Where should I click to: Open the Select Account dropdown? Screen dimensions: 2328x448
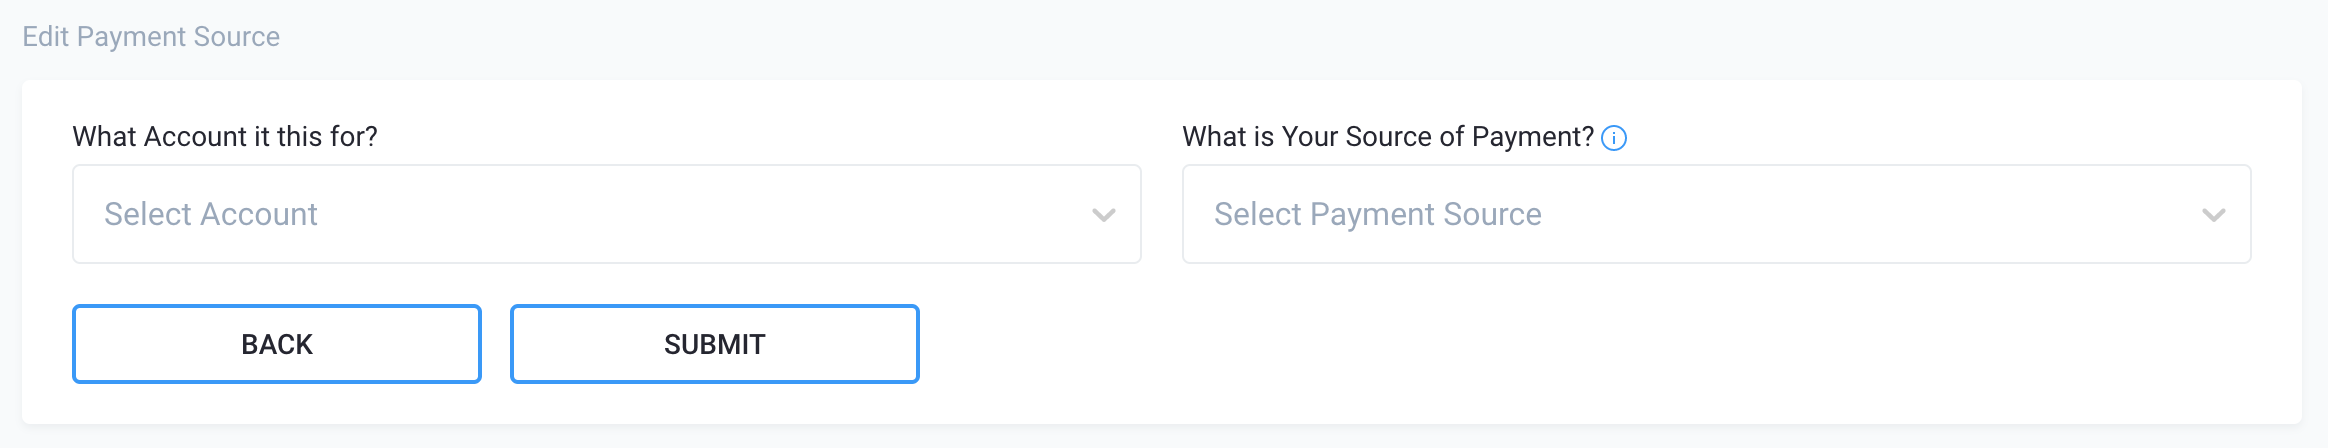607,214
